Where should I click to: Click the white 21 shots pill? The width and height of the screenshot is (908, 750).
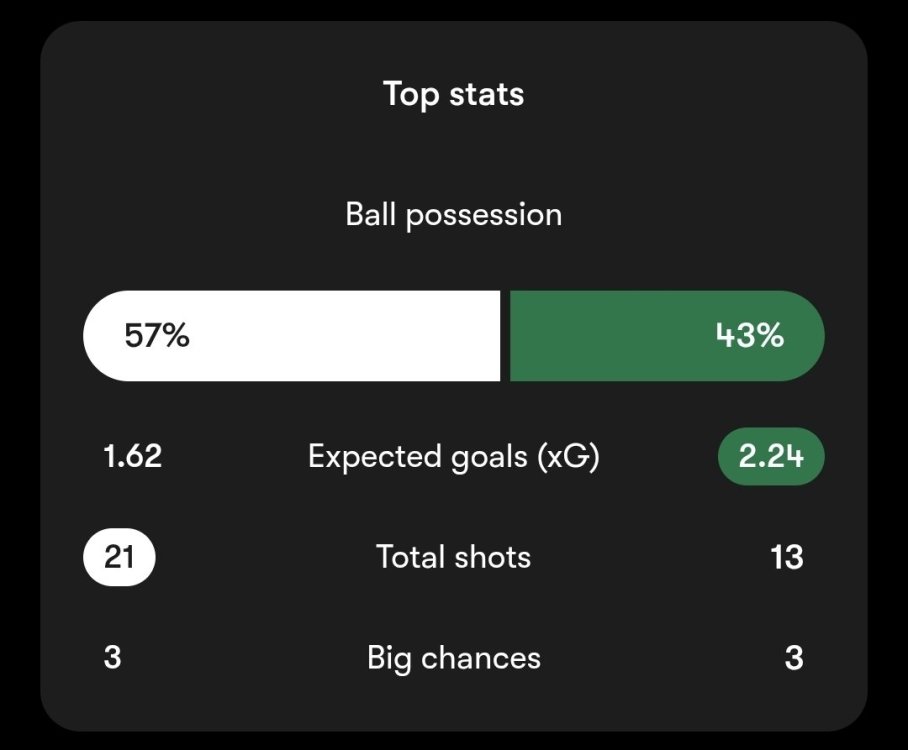click(119, 556)
